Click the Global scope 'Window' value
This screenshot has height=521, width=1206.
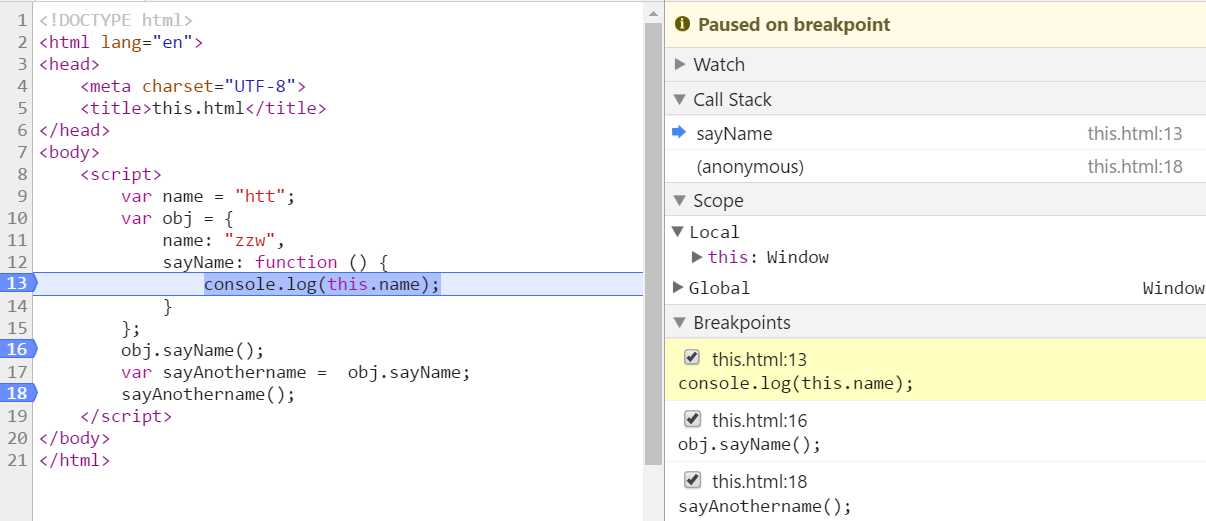(1174, 288)
